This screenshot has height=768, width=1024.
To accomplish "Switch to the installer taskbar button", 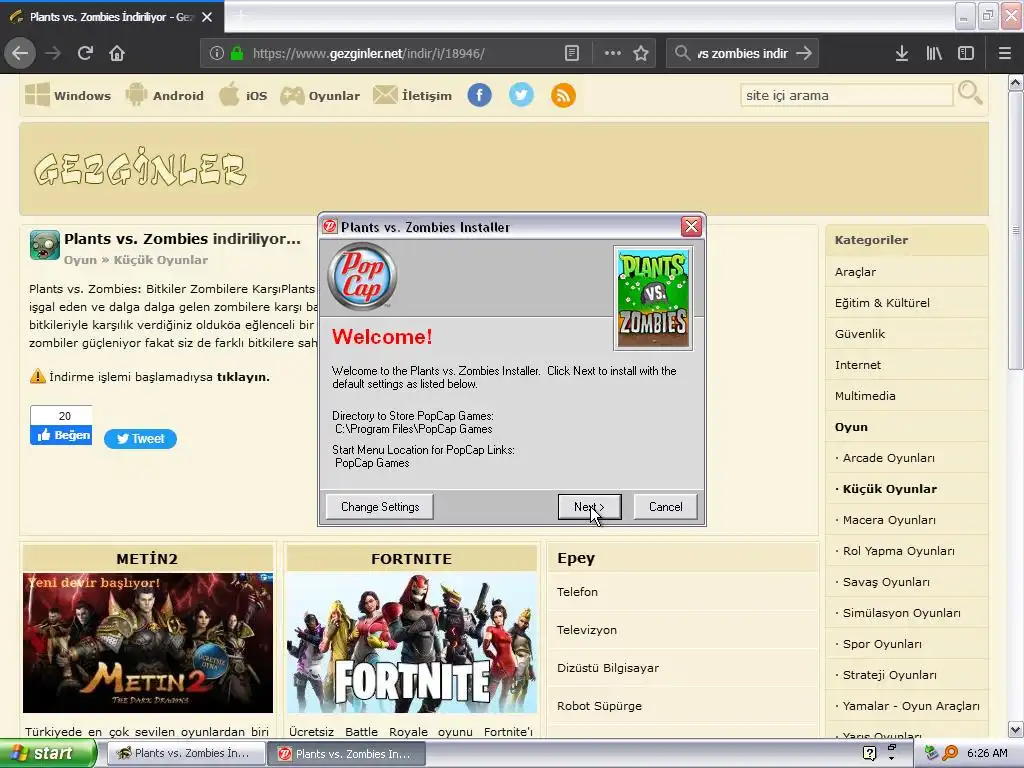I will click(x=347, y=754).
